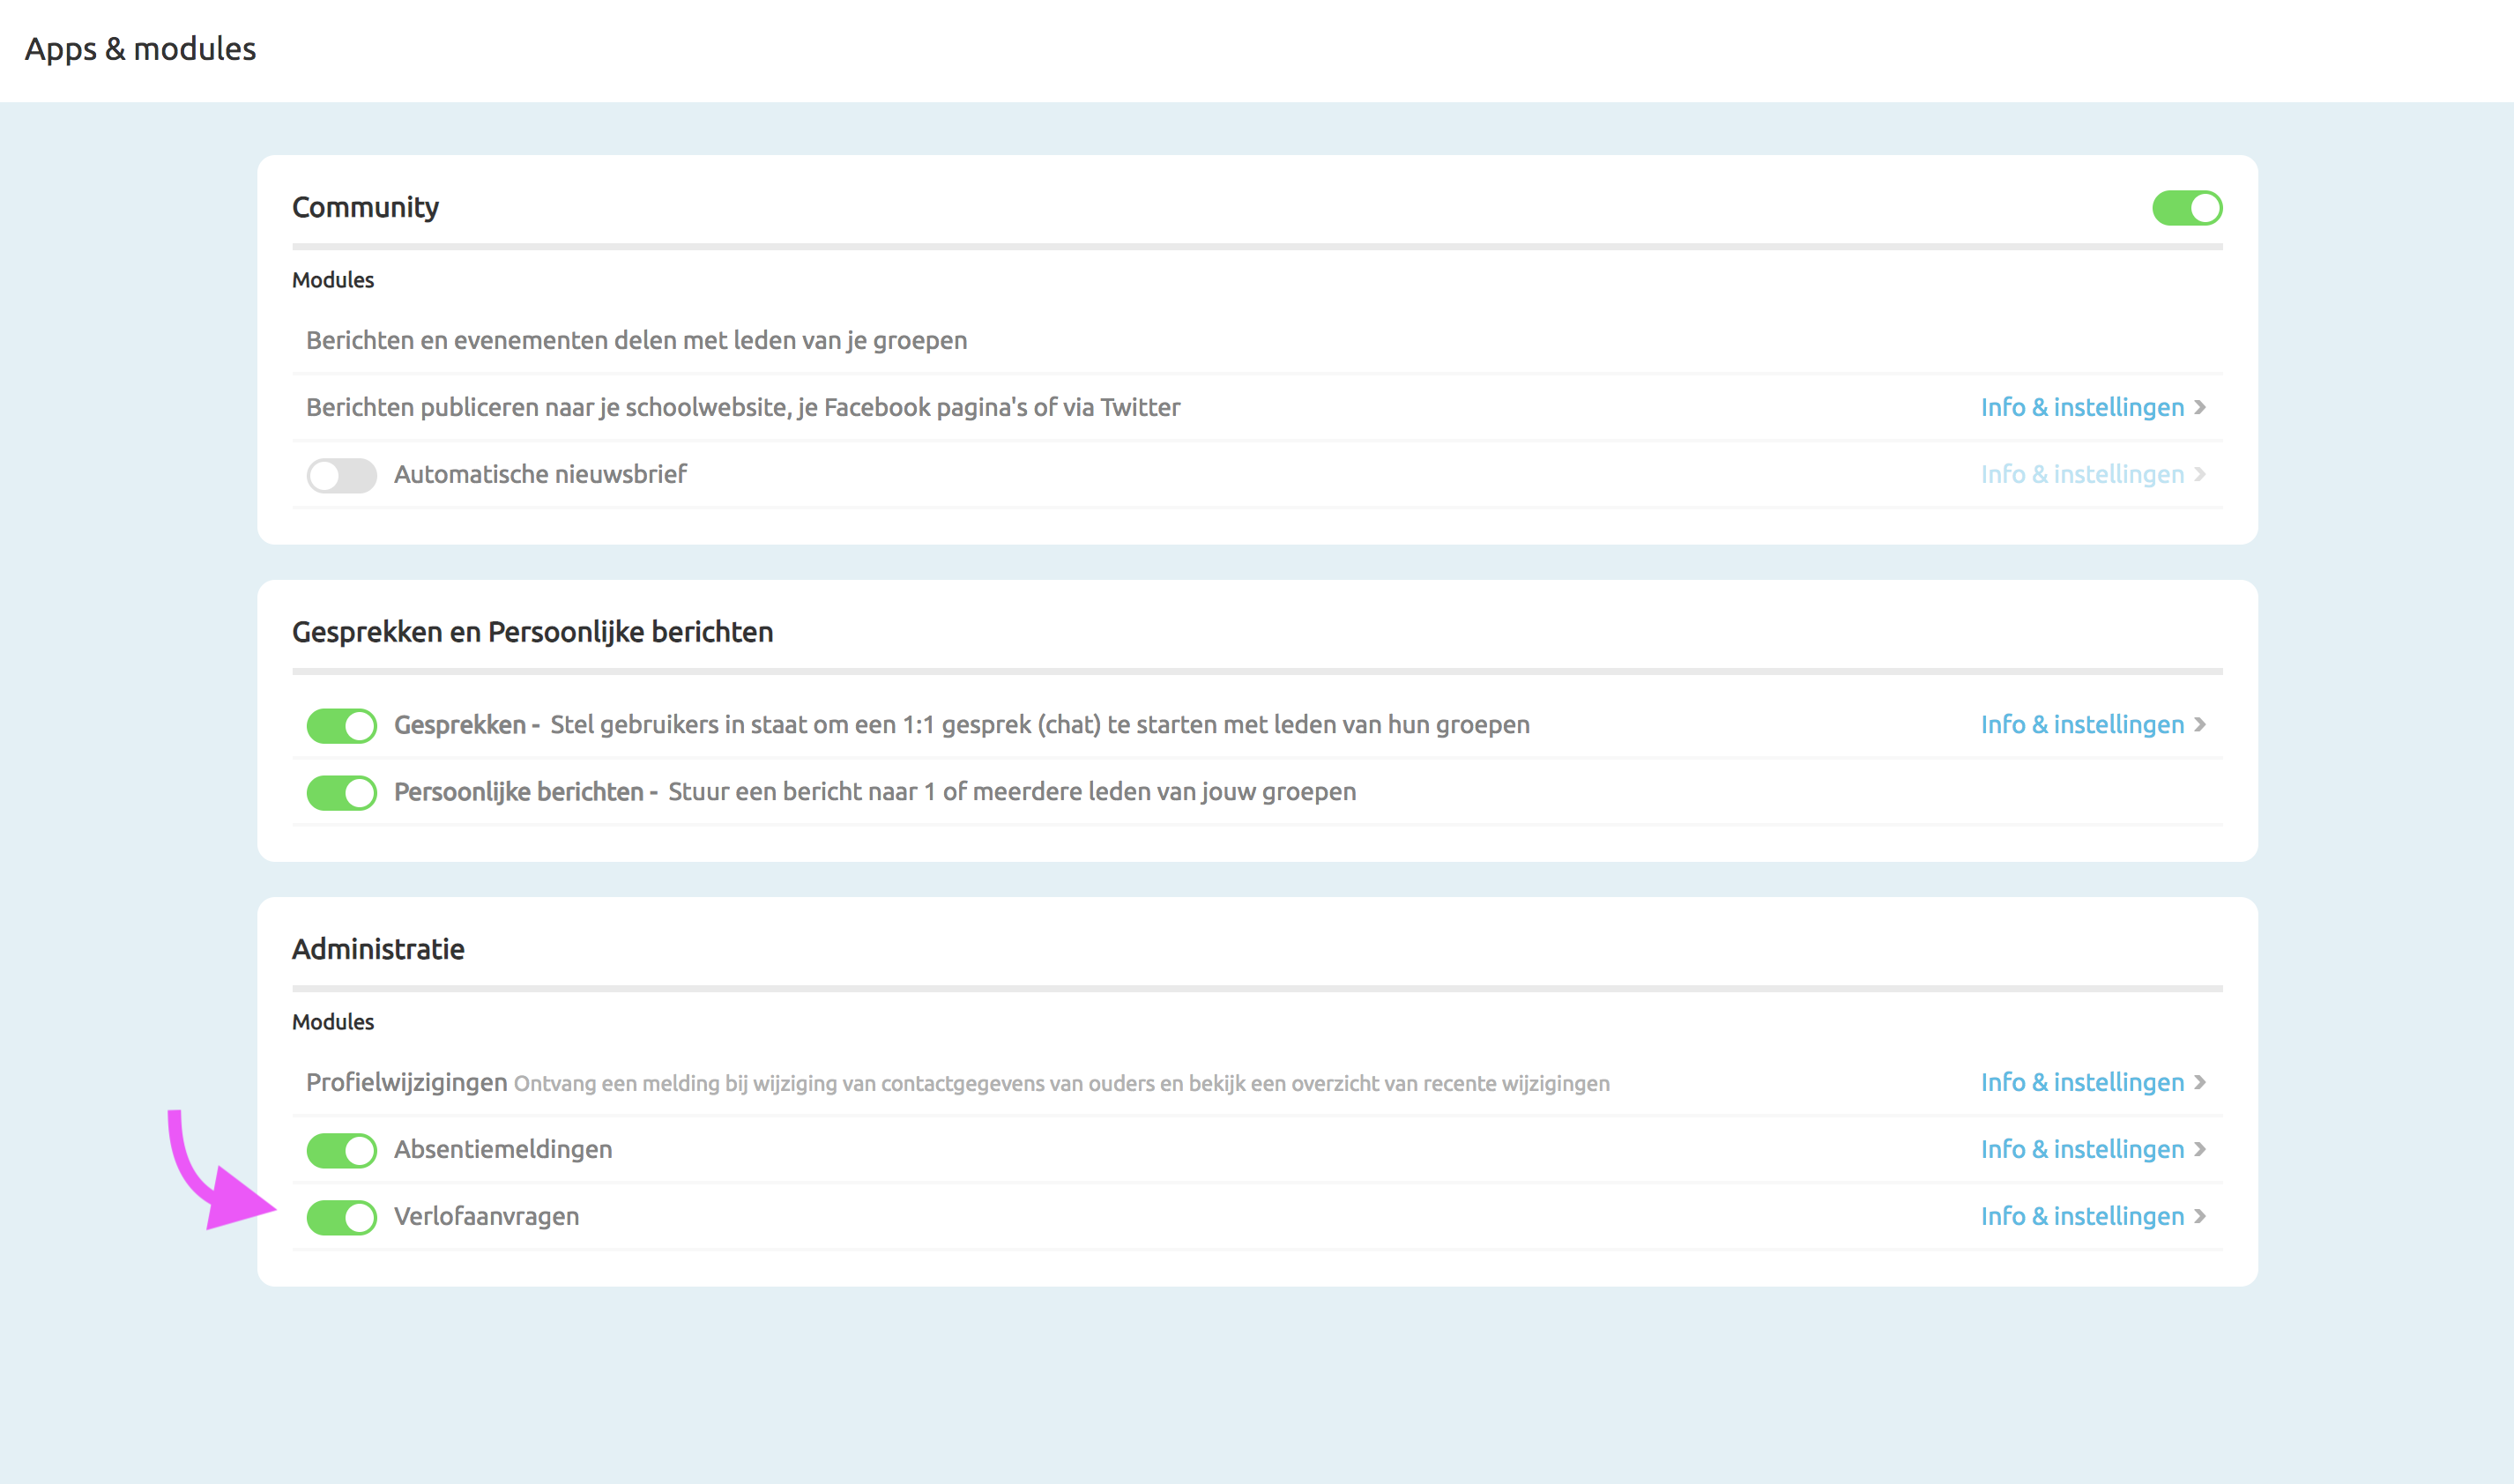The image size is (2514, 1484).
Task: Toggle the Community app switch
Action: click(2186, 208)
